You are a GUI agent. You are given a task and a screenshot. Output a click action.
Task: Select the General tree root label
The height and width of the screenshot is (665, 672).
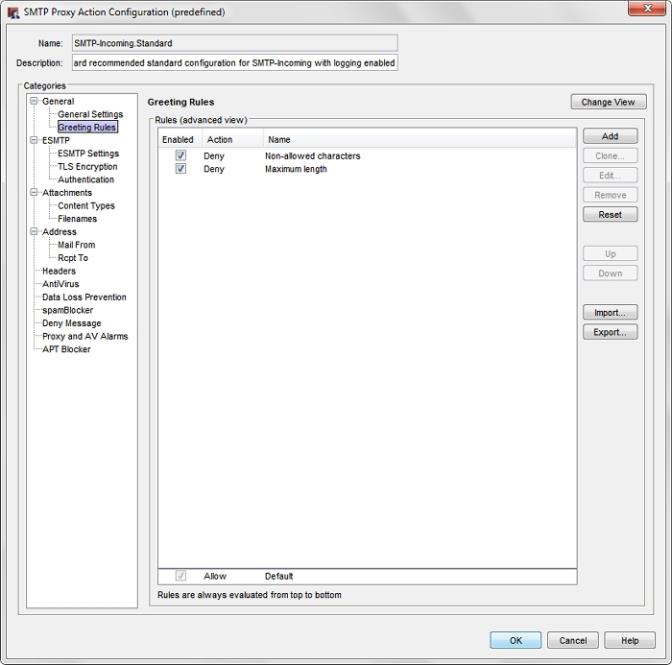click(58, 101)
